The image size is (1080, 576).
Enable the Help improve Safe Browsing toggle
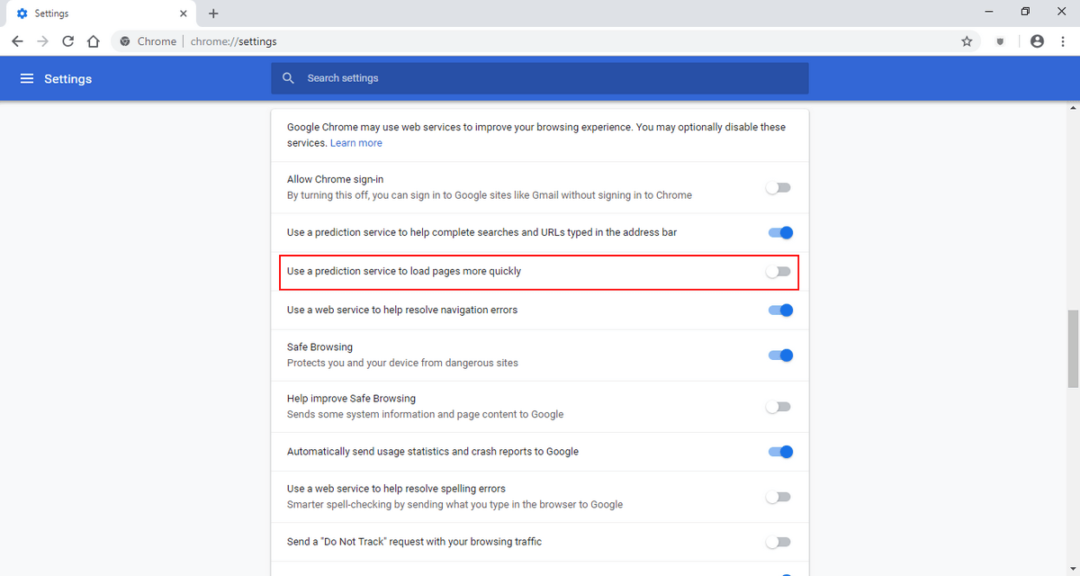coord(778,406)
